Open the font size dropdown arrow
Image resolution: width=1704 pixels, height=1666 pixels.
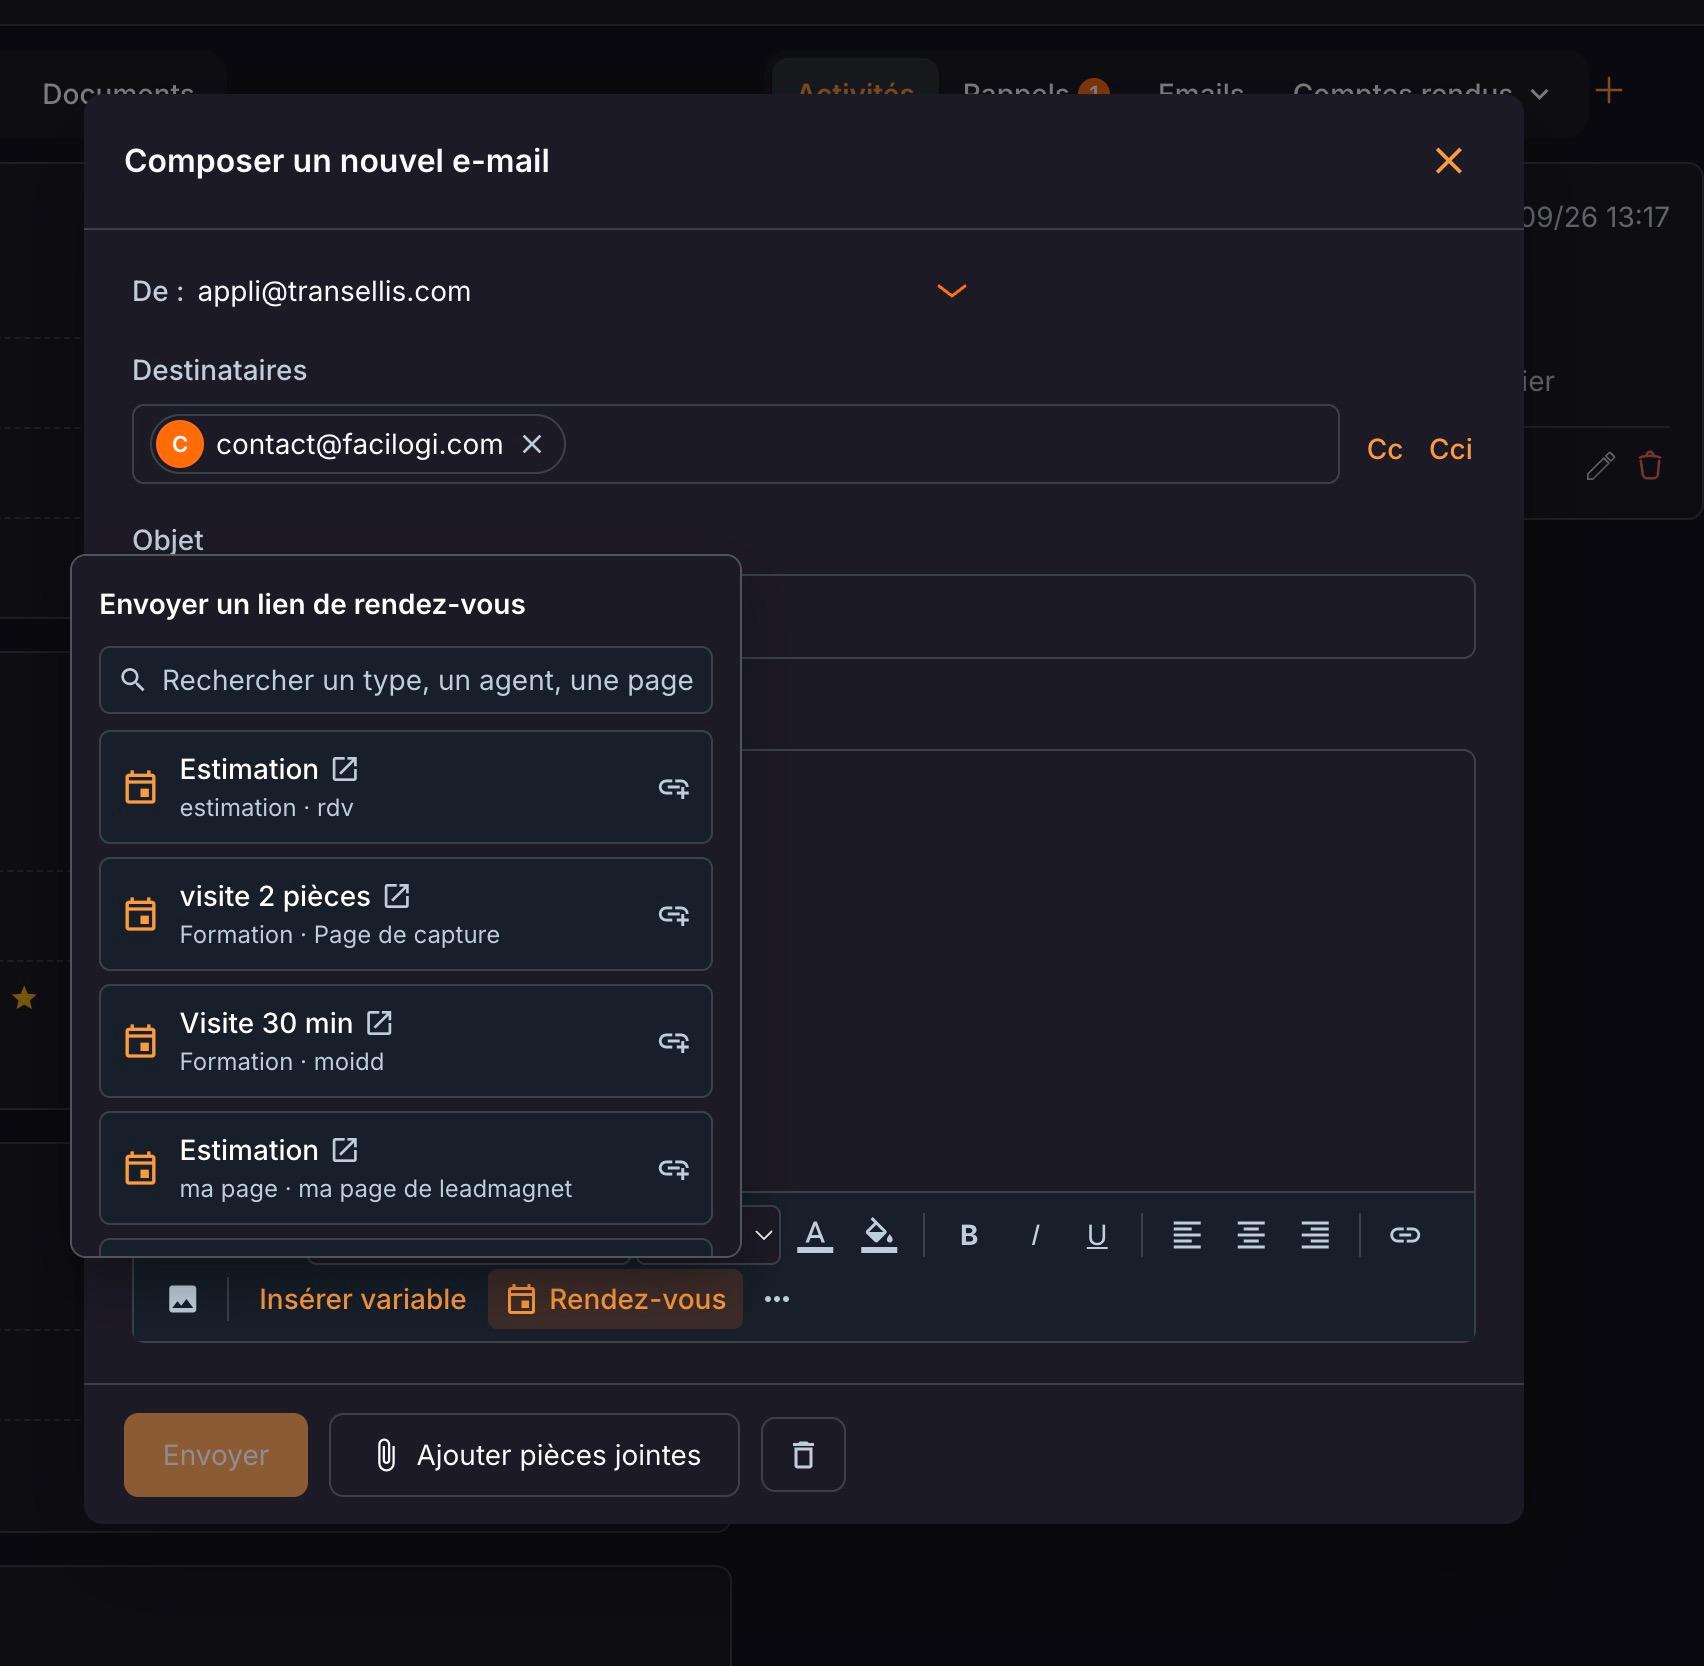[763, 1235]
